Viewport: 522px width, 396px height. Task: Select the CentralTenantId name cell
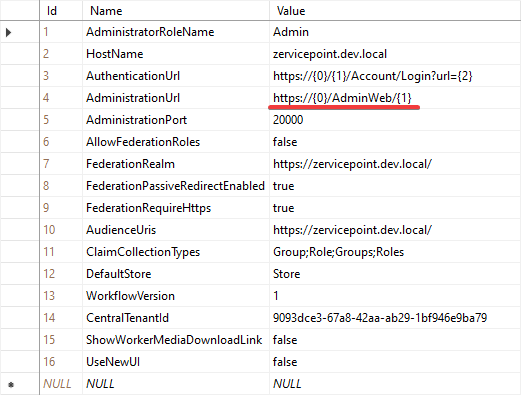176,318
